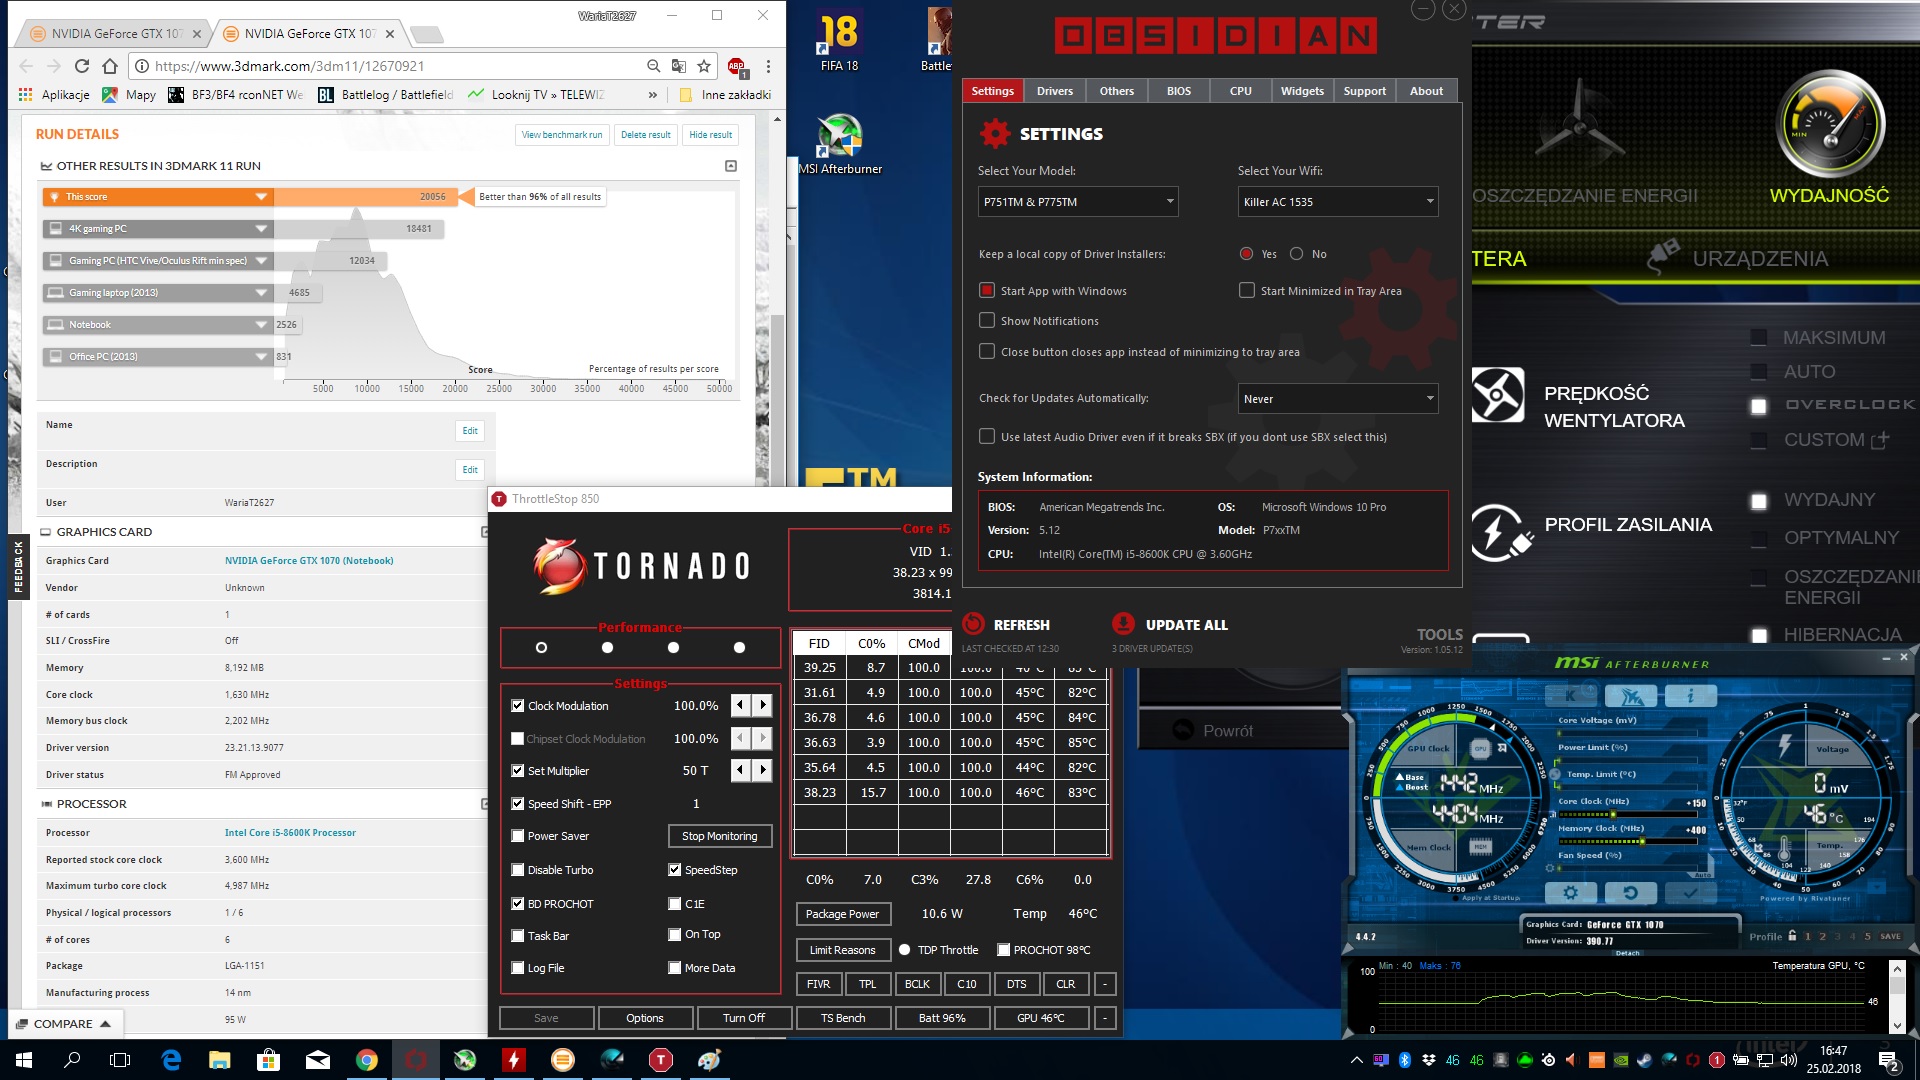The image size is (1920, 1080).
Task: Open the Support tab in Obsidian
Action: coord(1365,91)
